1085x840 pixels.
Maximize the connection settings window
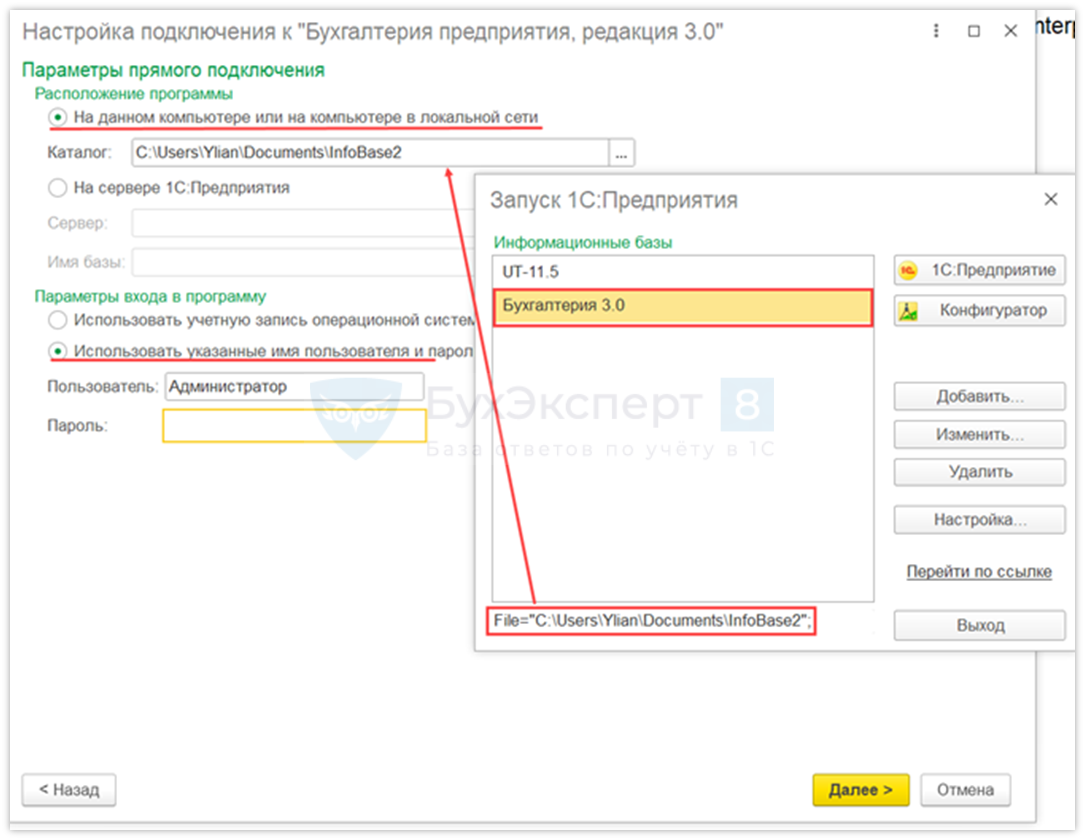974,31
